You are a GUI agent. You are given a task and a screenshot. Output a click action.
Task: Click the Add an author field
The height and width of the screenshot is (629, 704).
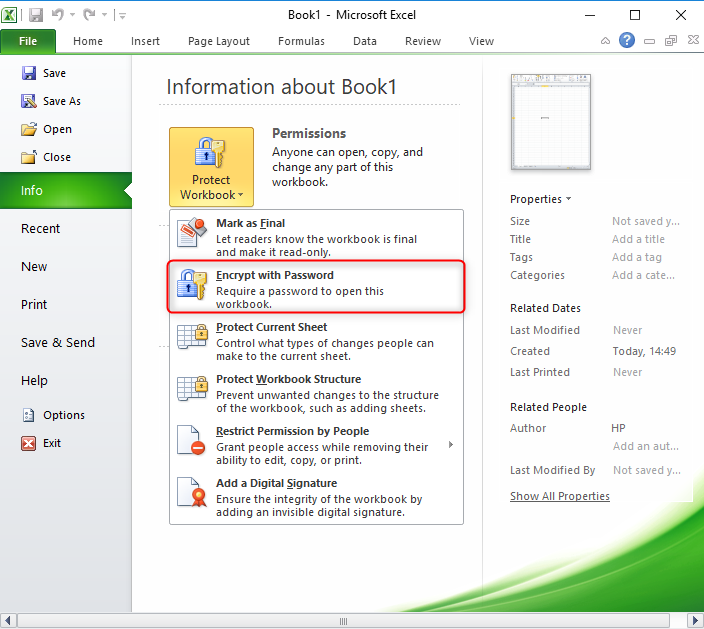point(646,446)
